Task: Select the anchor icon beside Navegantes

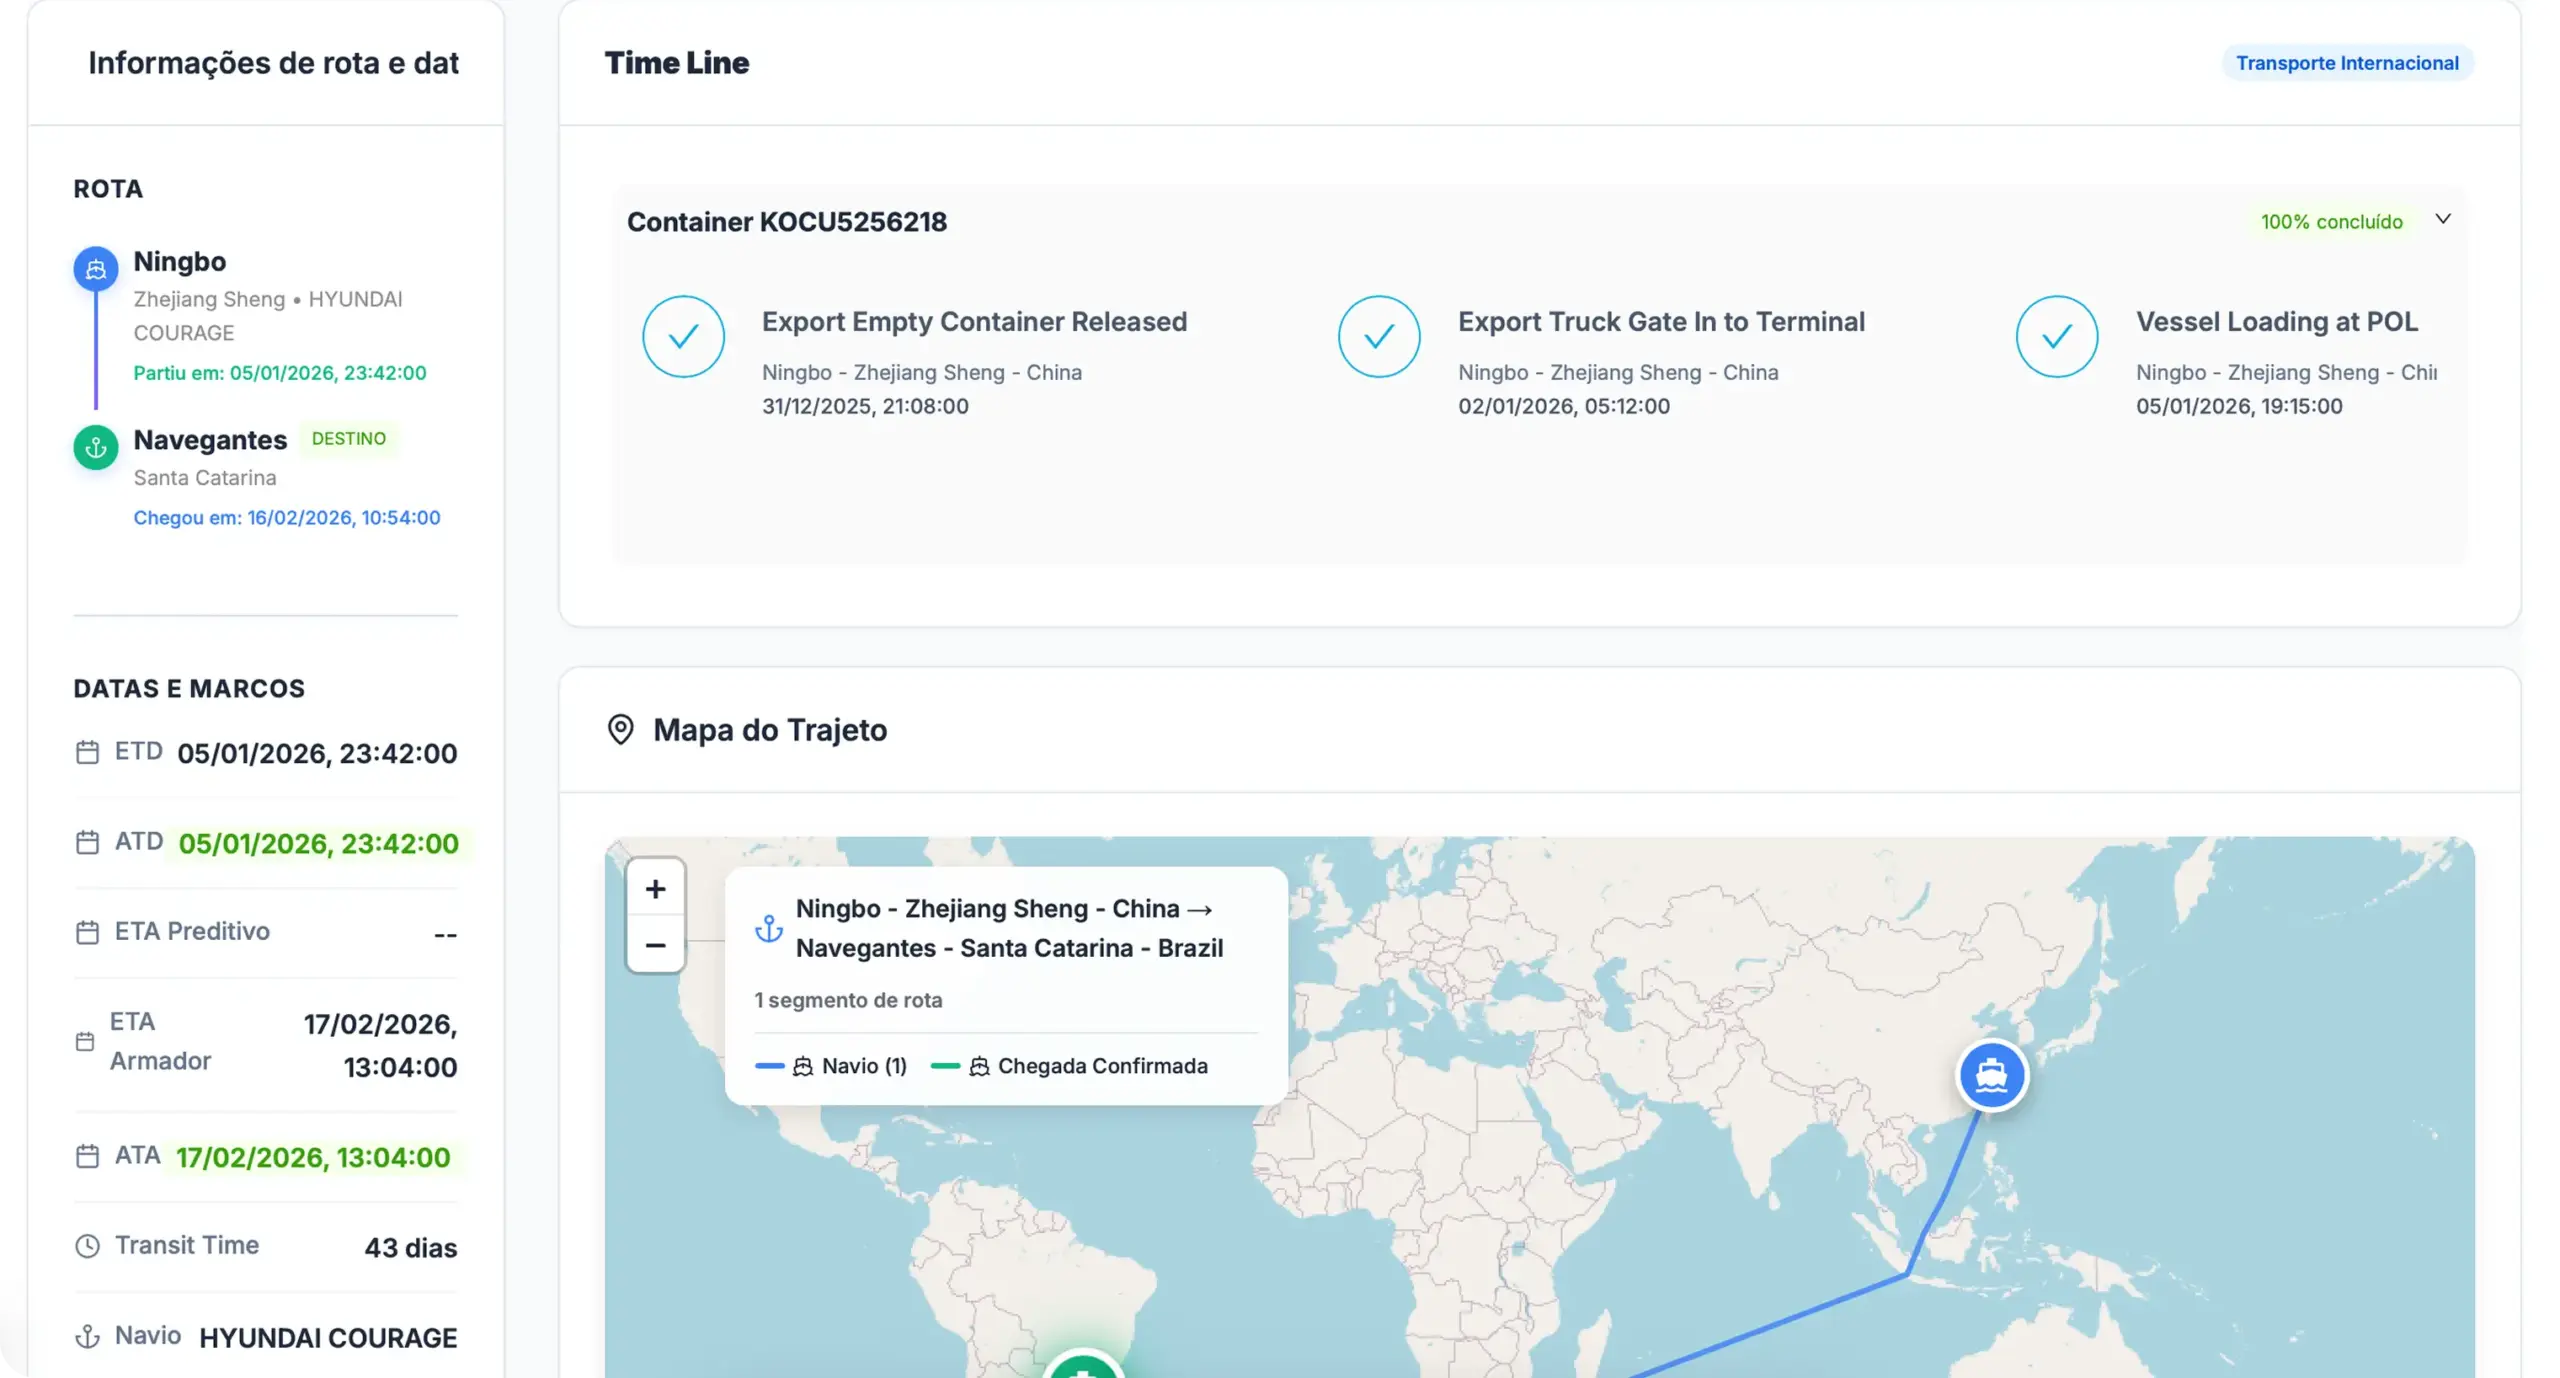Action: 95,447
